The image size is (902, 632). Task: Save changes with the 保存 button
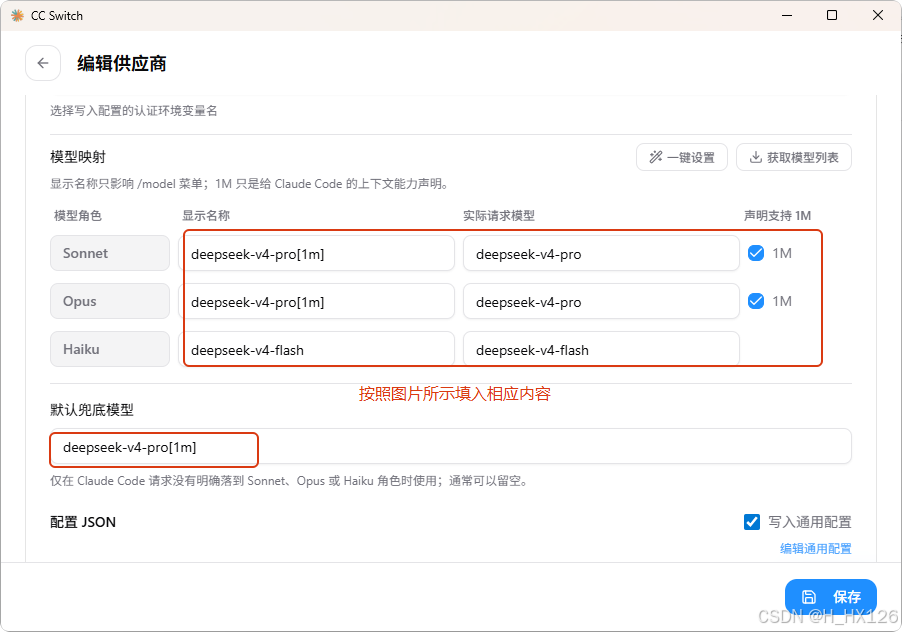(831, 597)
